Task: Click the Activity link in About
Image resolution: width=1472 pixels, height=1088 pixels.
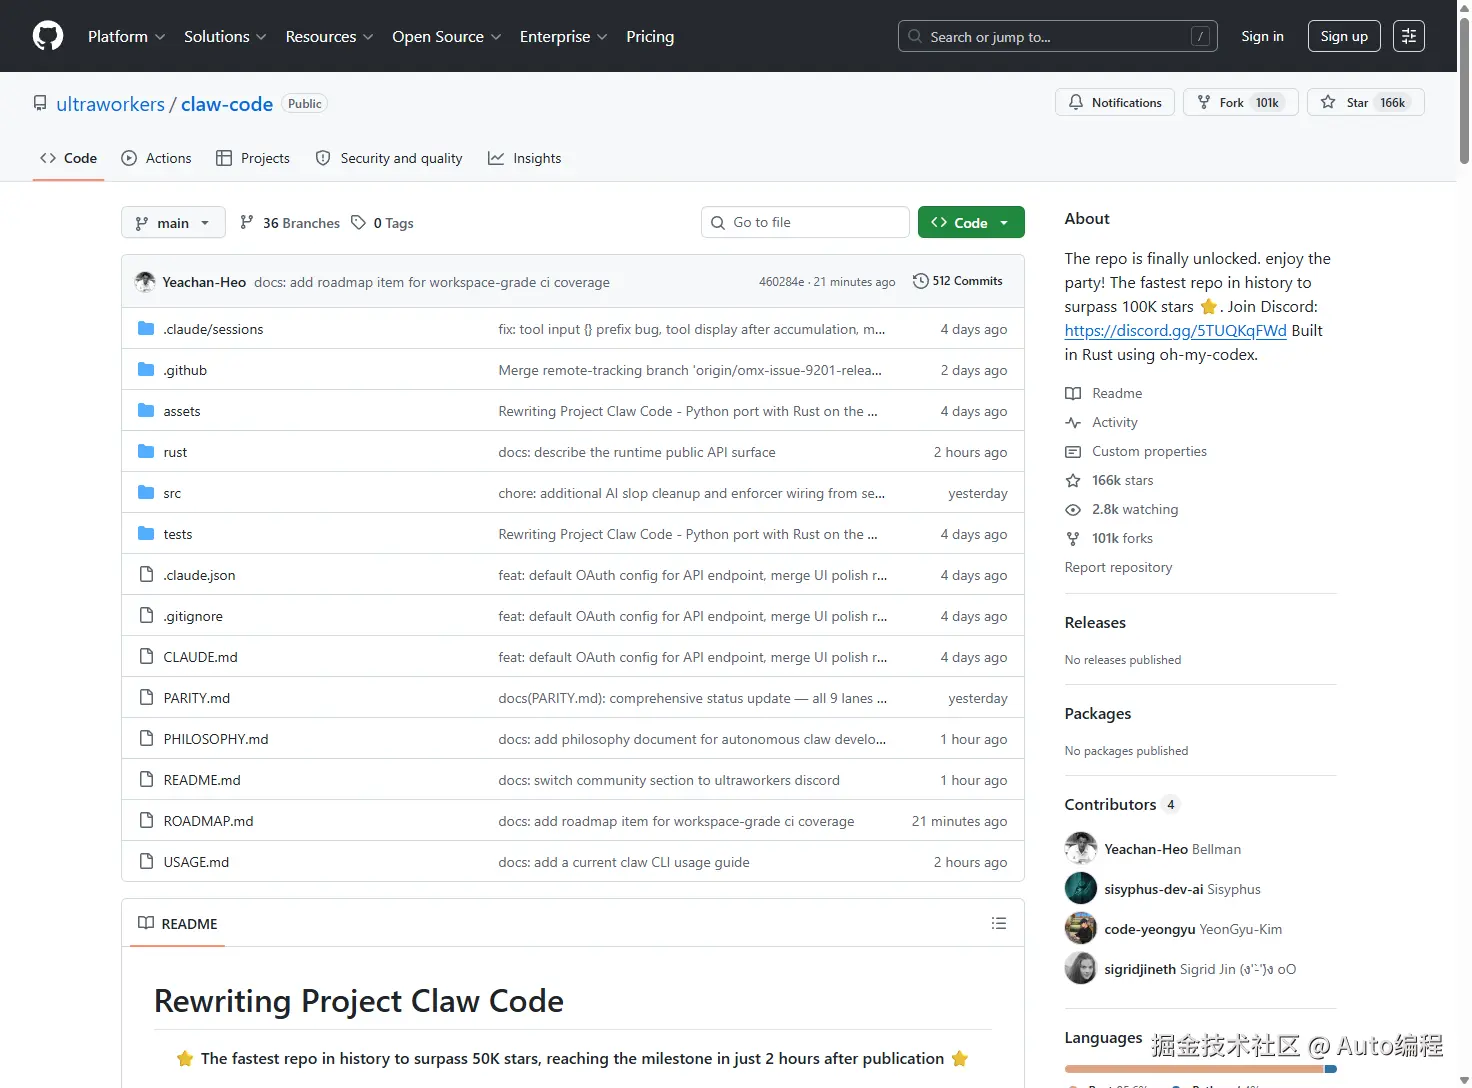Action: pos(1101,422)
